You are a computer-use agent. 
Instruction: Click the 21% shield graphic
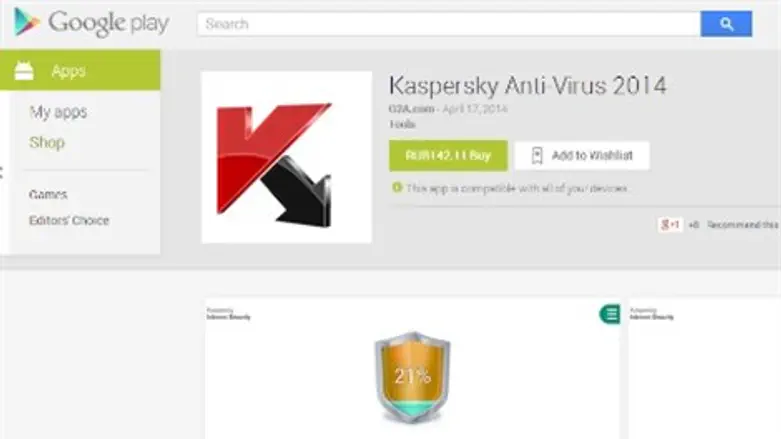412,377
